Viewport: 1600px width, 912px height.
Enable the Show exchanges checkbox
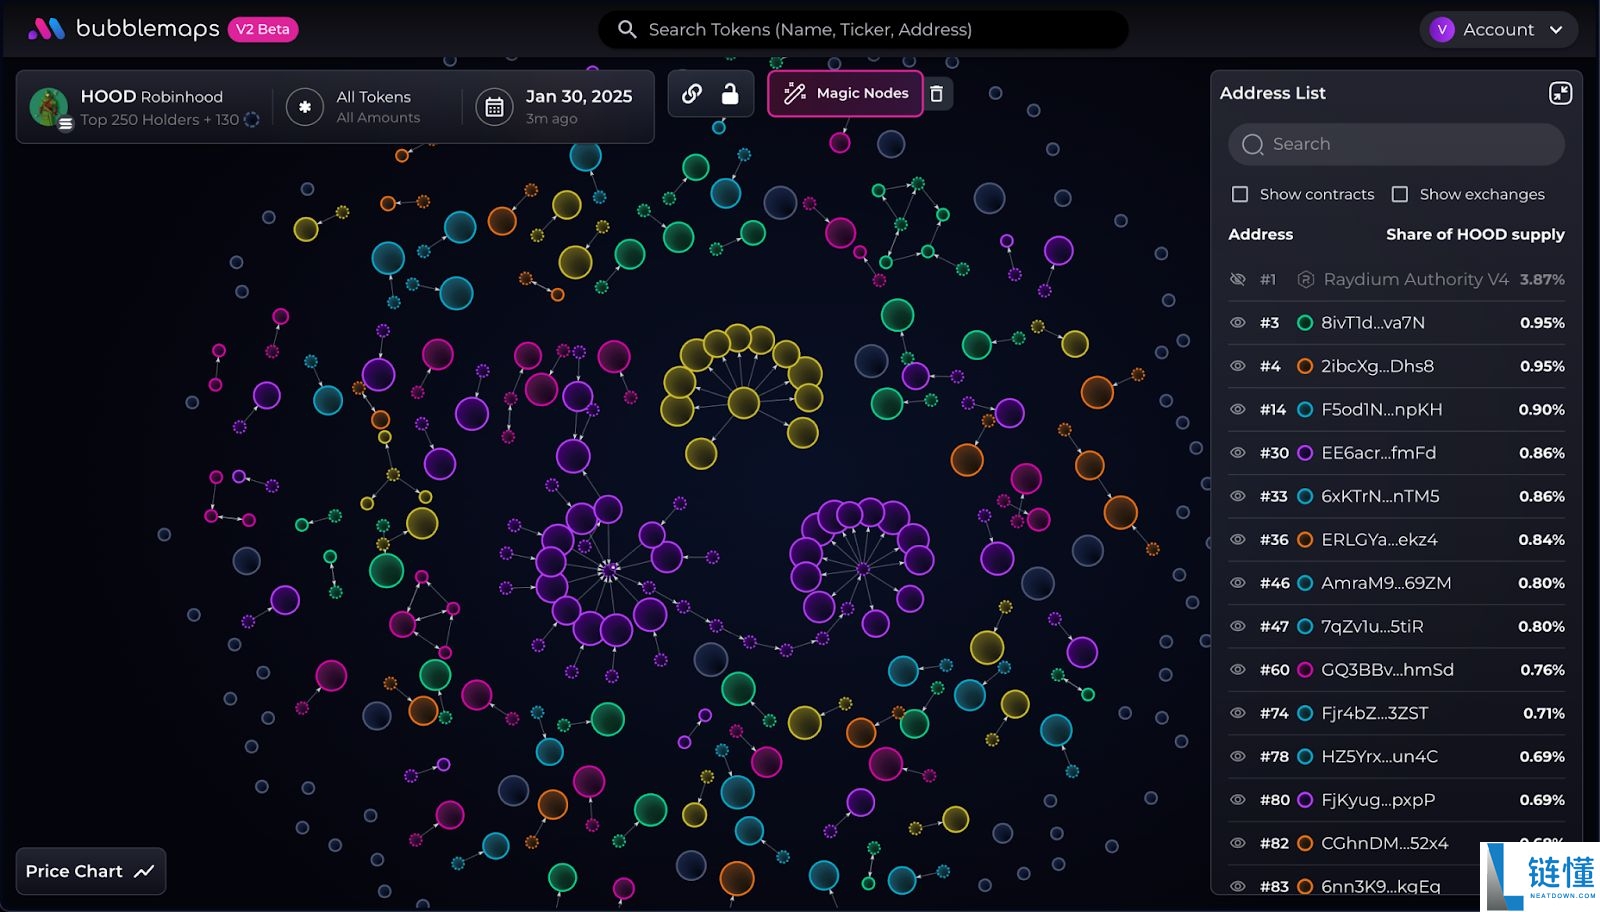(x=1400, y=194)
